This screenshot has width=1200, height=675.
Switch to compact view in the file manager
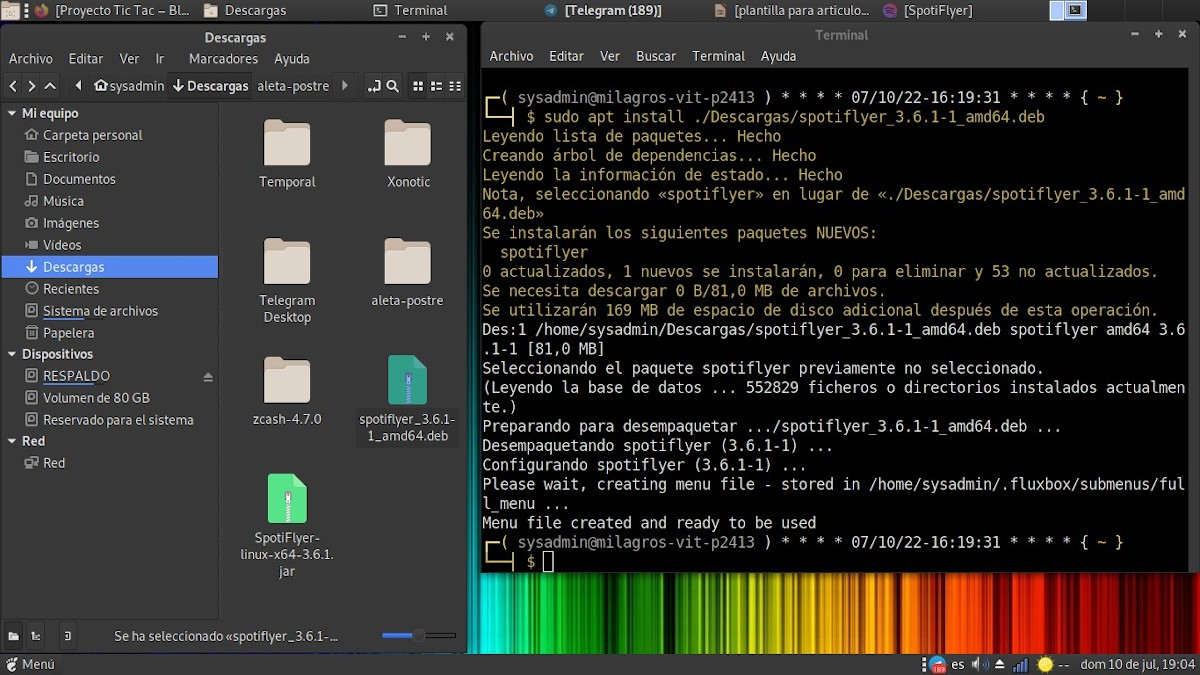(x=456, y=86)
